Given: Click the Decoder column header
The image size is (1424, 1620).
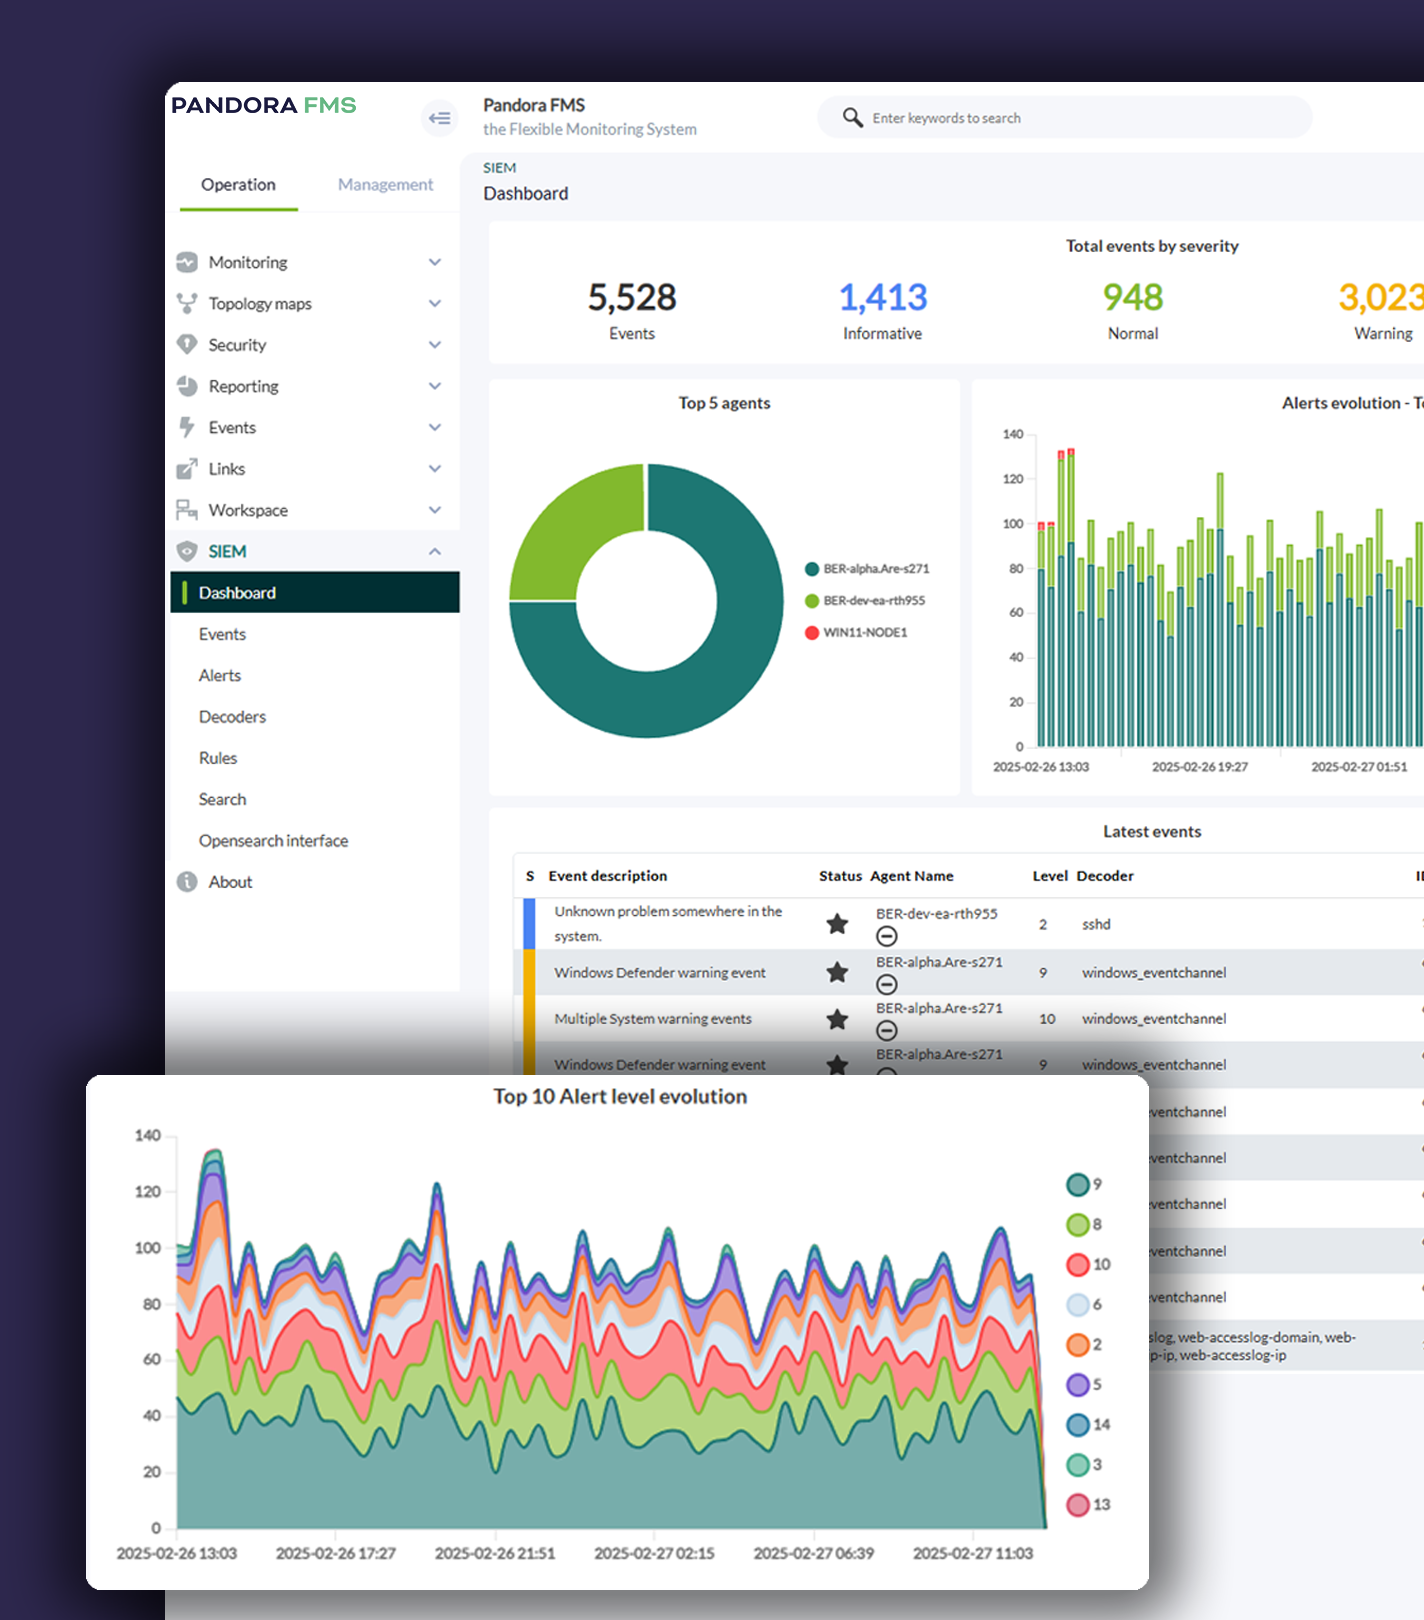Looking at the screenshot, I should coord(1105,876).
